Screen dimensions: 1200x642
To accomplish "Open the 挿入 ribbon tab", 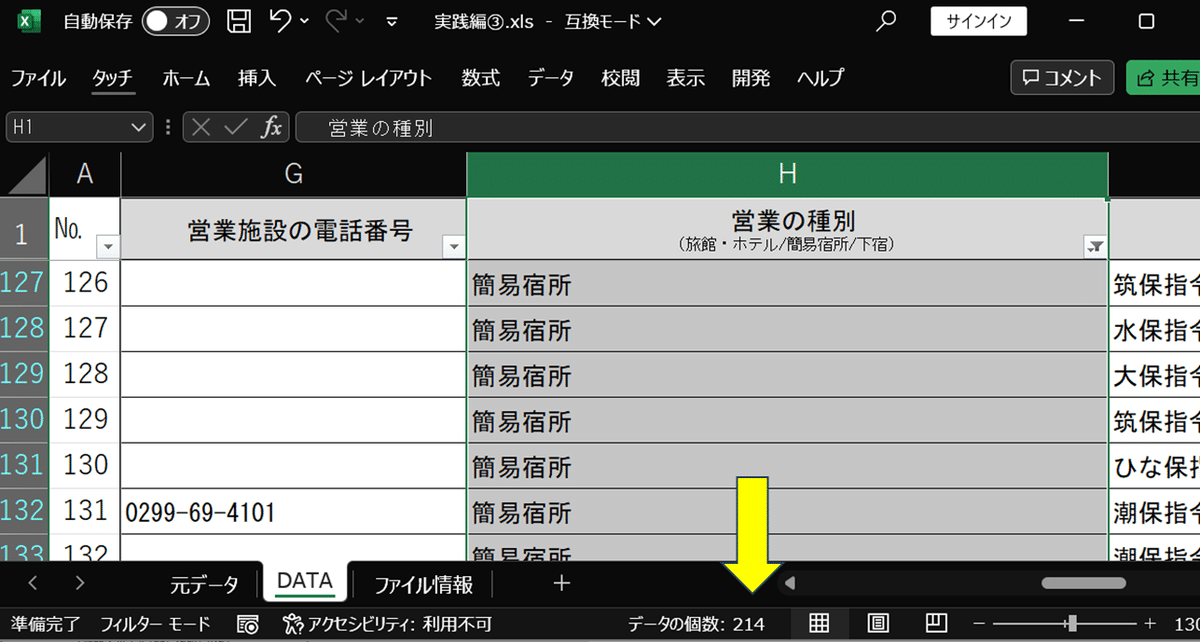I will 257,78.
